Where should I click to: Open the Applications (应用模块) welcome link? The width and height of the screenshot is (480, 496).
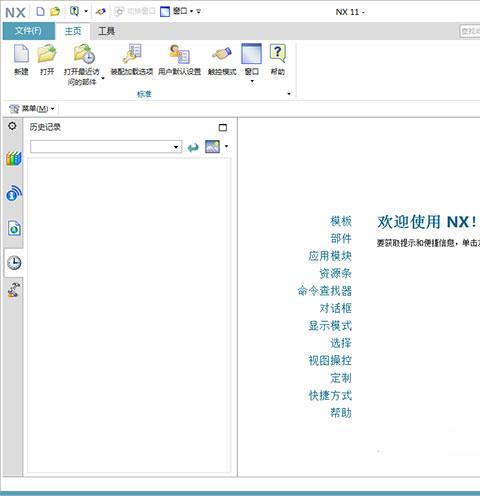330,256
